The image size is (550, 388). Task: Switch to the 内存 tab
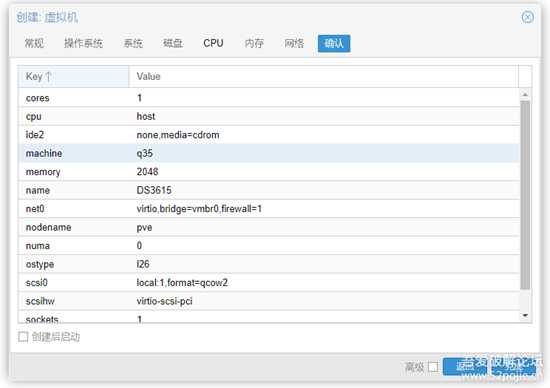254,44
